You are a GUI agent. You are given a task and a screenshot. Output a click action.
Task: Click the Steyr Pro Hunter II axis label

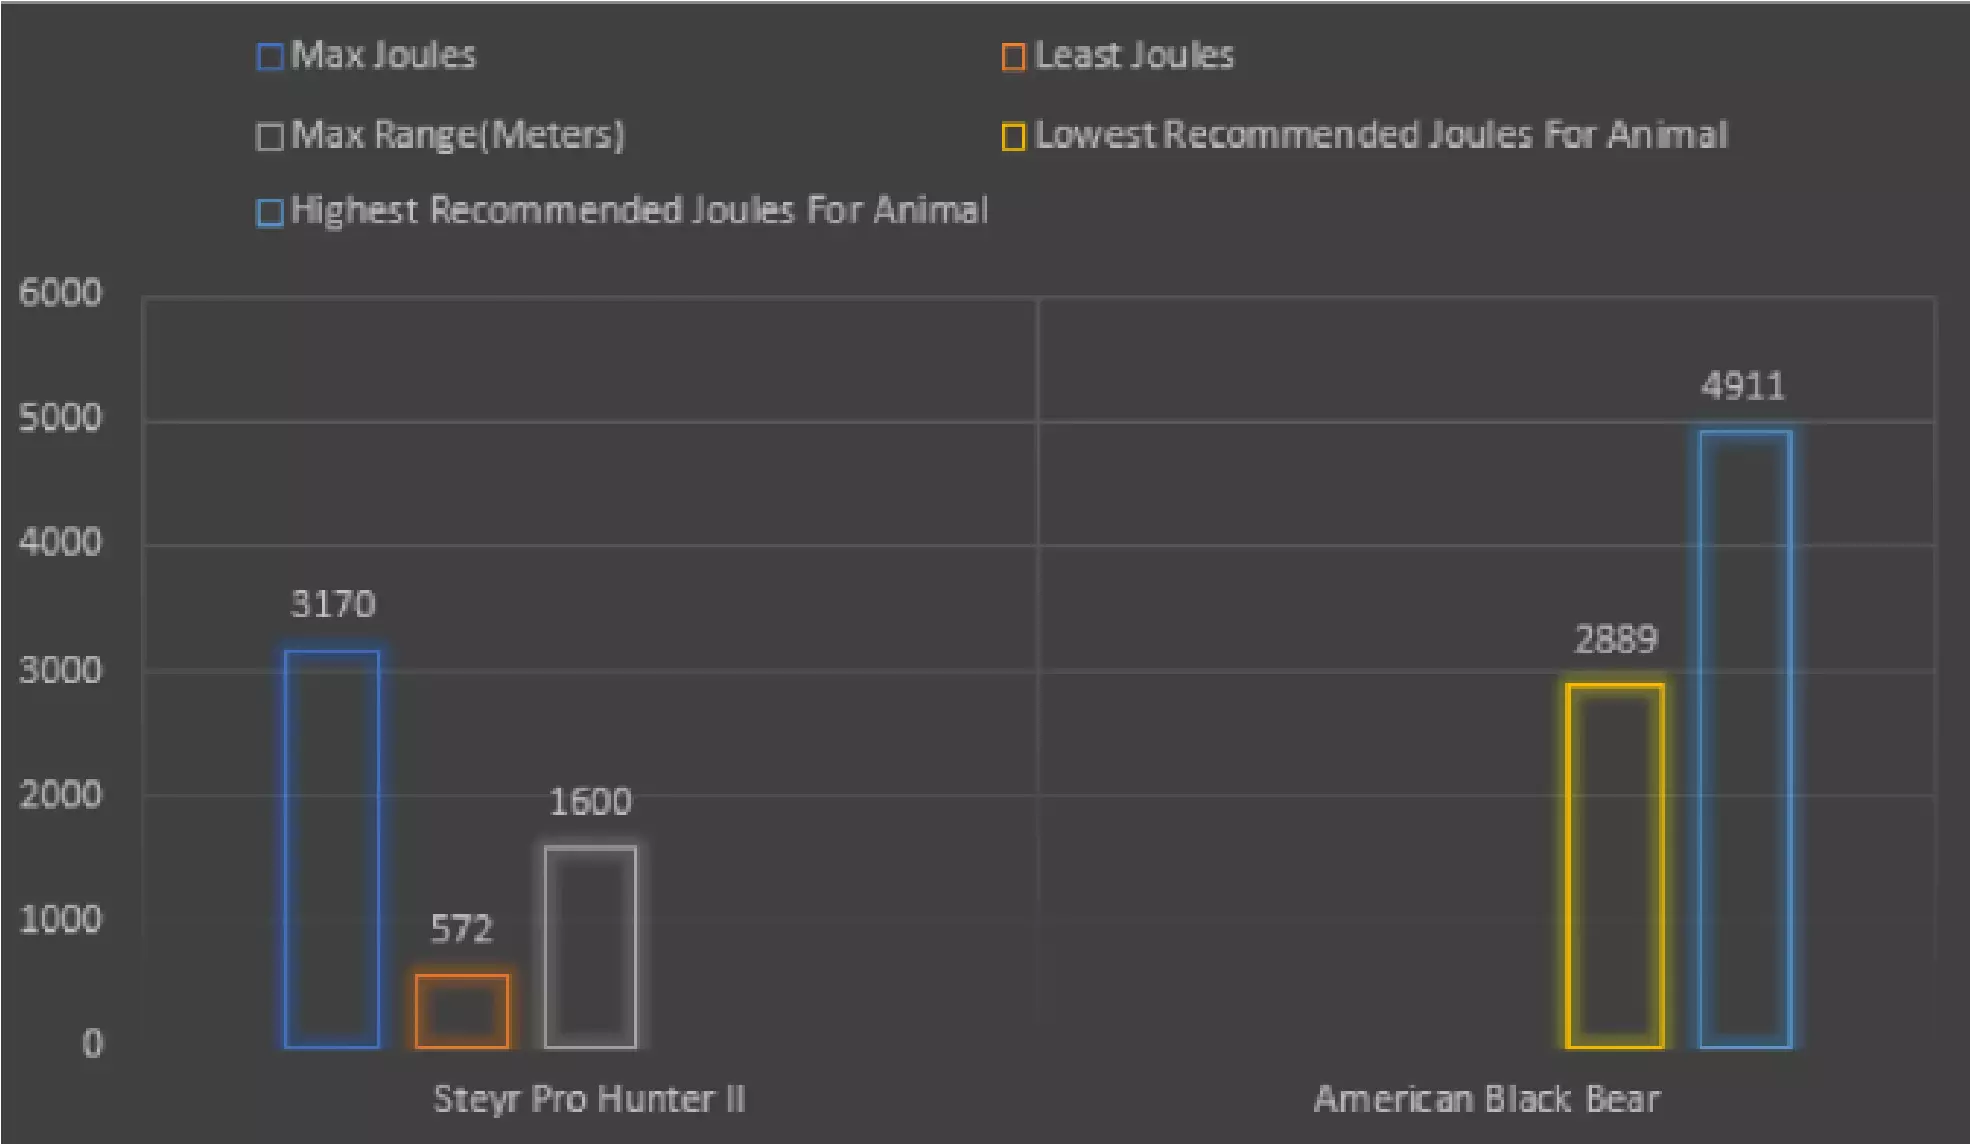click(589, 1099)
